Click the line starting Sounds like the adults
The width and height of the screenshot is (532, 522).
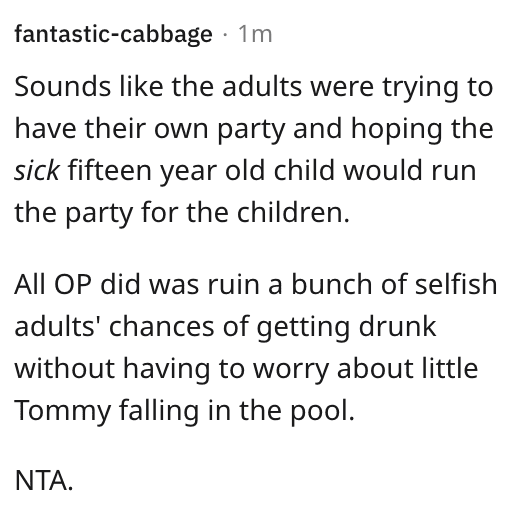pyautogui.click(x=253, y=87)
